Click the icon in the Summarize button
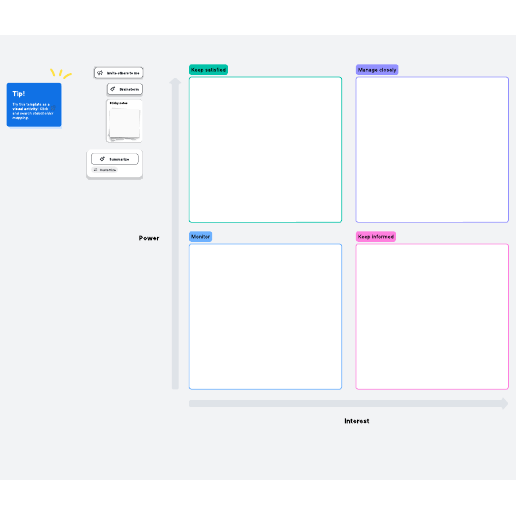The height and width of the screenshot is (516, 516). (102, 159)
